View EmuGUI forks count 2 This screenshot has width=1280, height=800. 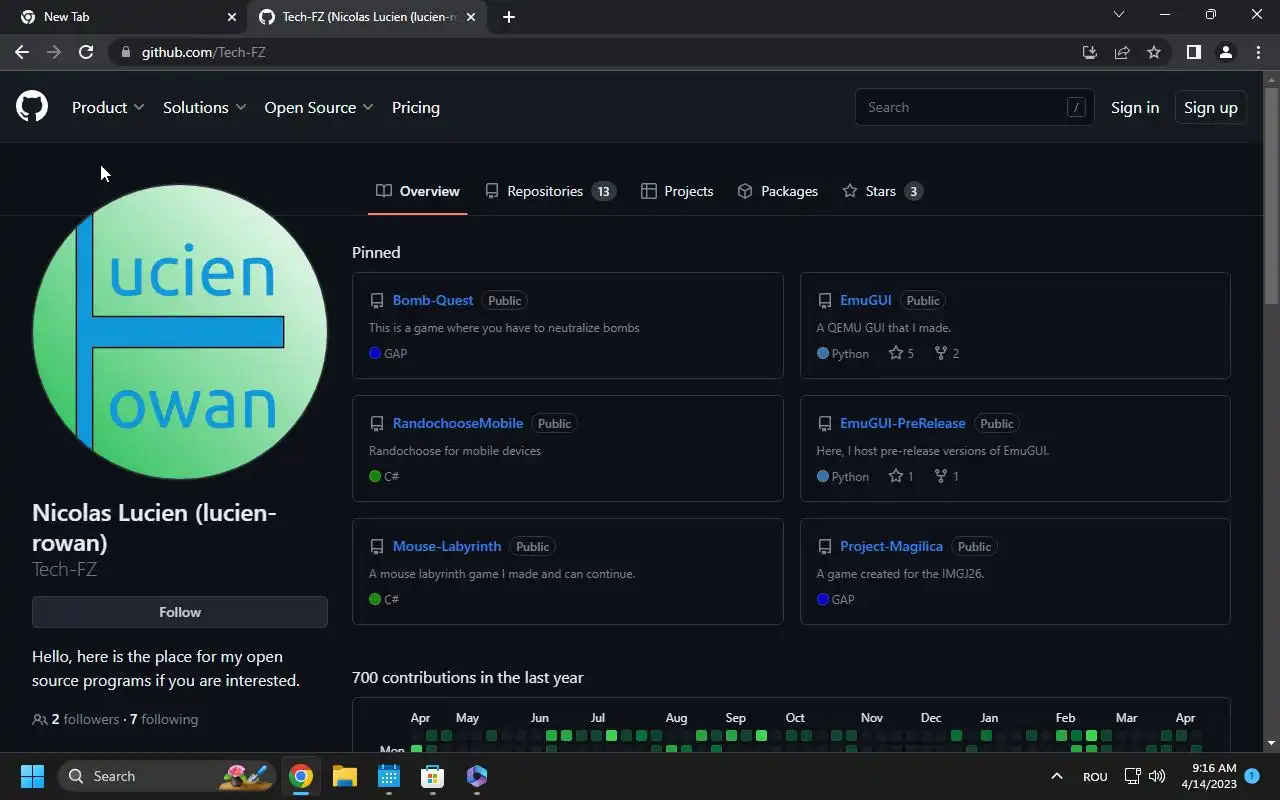point(947,353)
